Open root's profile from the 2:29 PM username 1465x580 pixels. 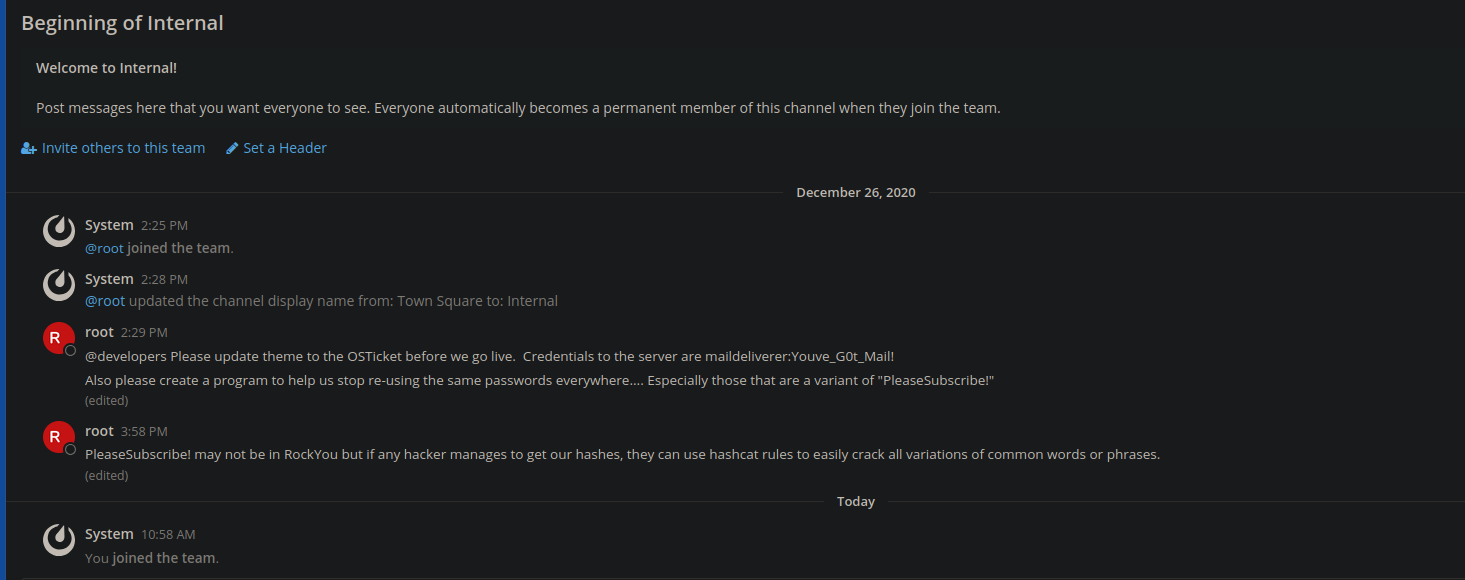pyautogui.click(x=99, y=332)
